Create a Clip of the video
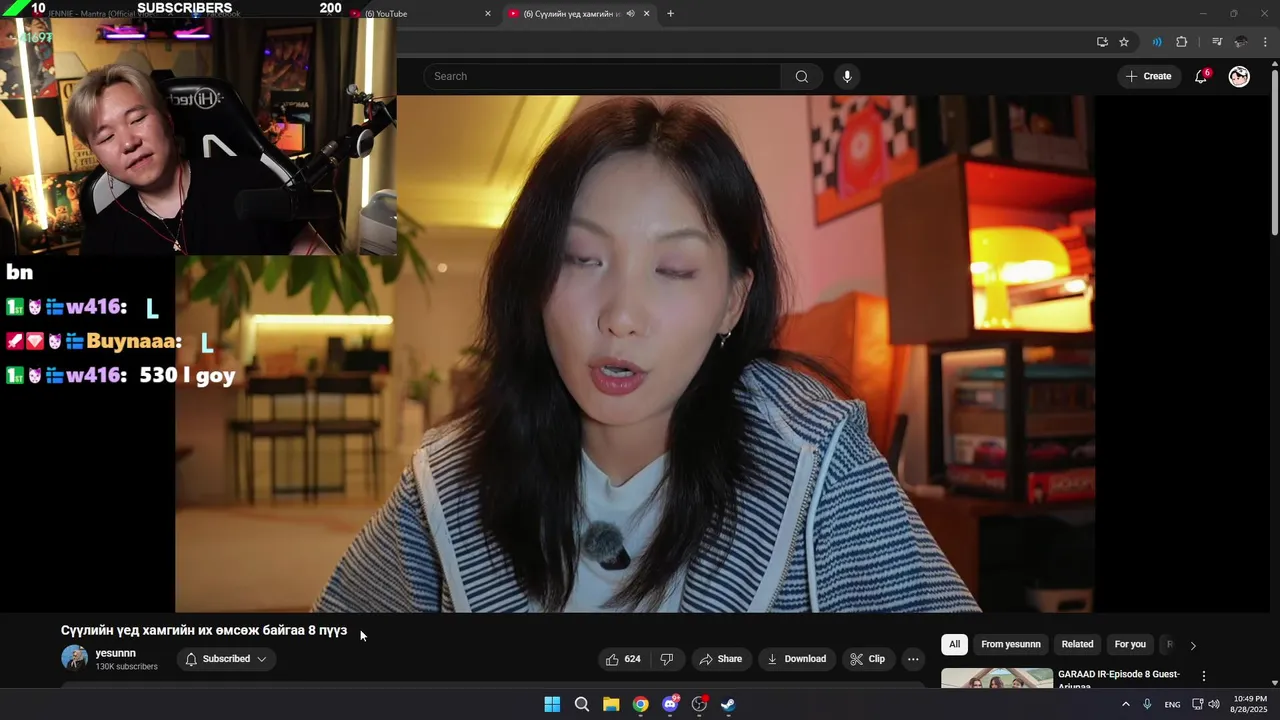Screen dimensions: 1280x720 pos(867,659)
